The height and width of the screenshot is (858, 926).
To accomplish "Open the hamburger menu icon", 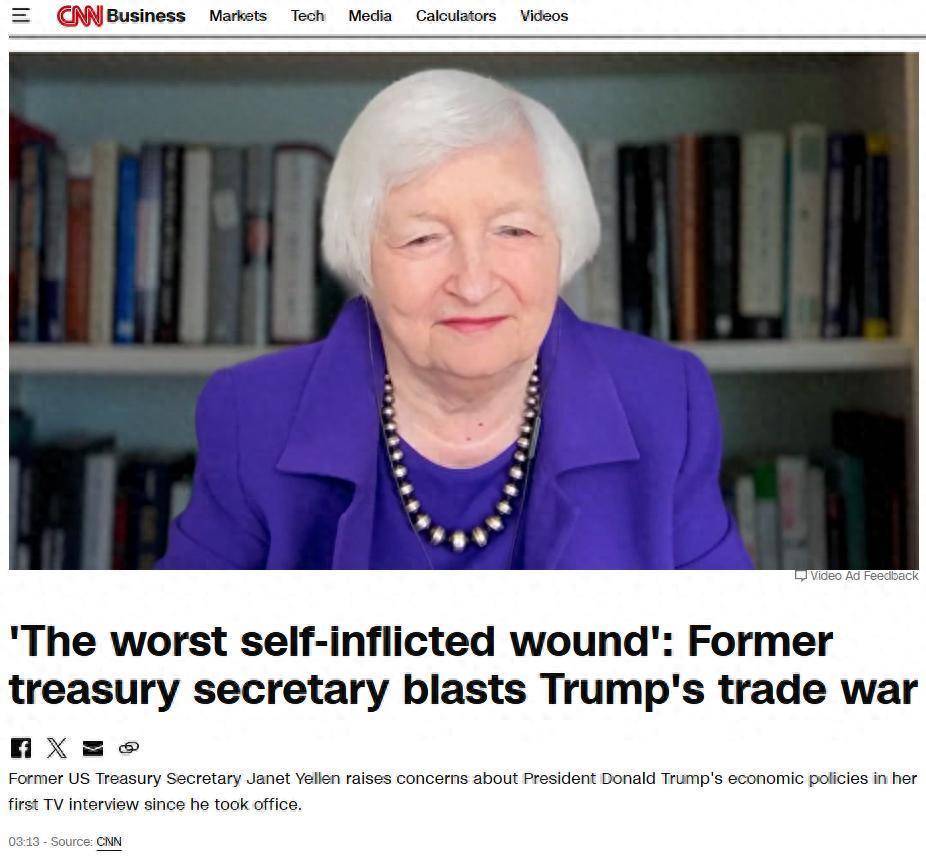I will click(x=21, y=15).
